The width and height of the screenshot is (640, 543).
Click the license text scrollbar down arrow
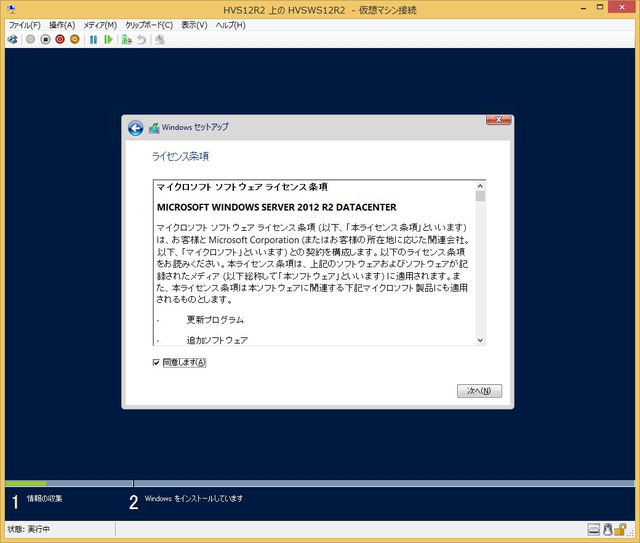point(480,340)
